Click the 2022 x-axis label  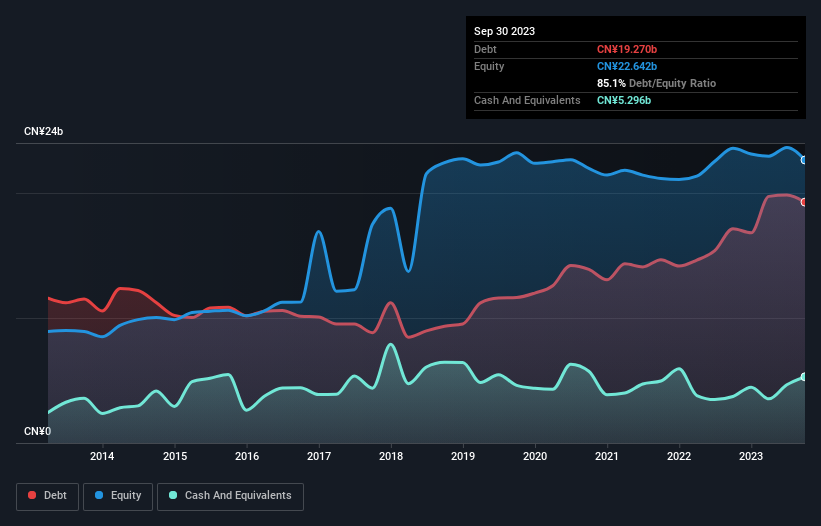pyautogui.click(x=679, y=456)
